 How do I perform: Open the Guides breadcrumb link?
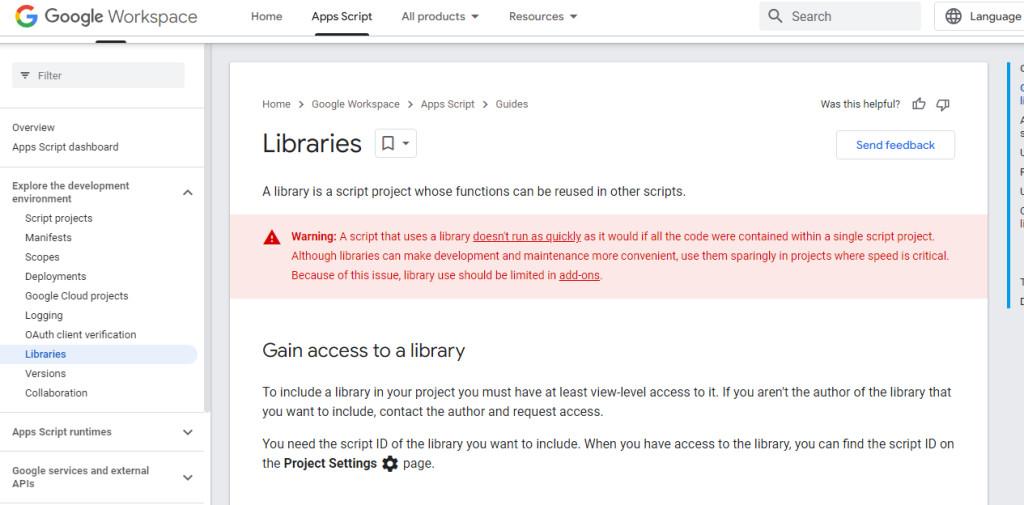[512, 104]
